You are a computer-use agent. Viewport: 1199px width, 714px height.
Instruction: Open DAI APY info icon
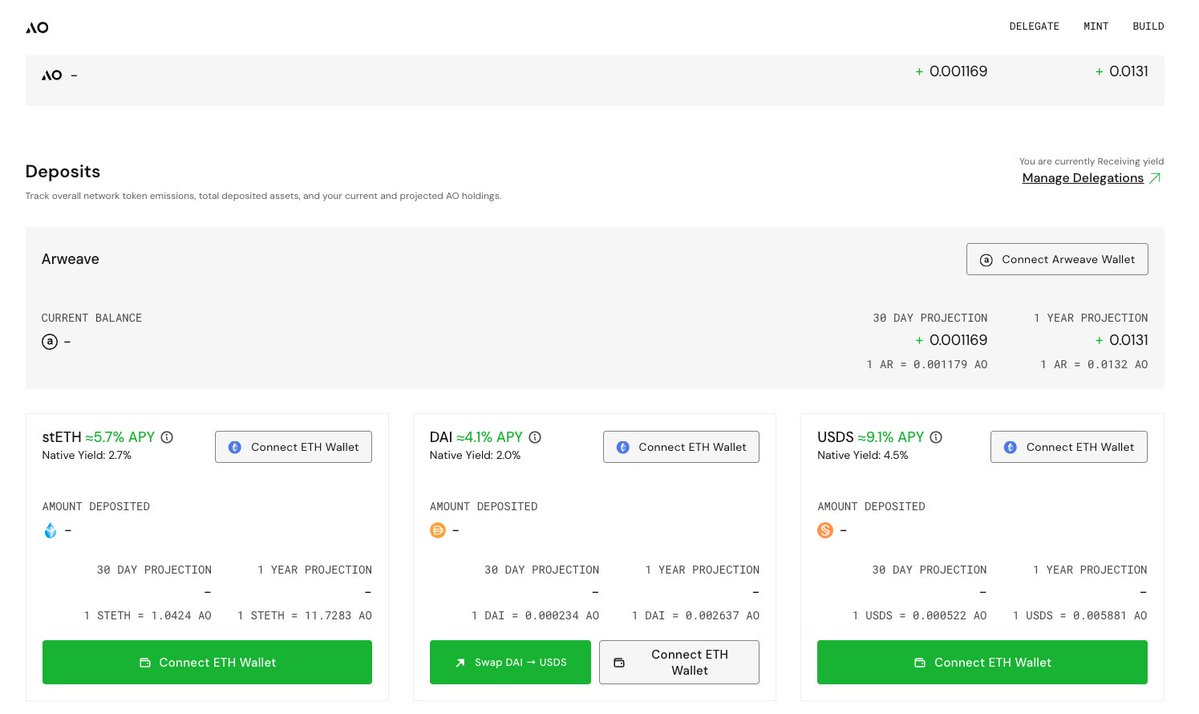(x=535, y=437)
